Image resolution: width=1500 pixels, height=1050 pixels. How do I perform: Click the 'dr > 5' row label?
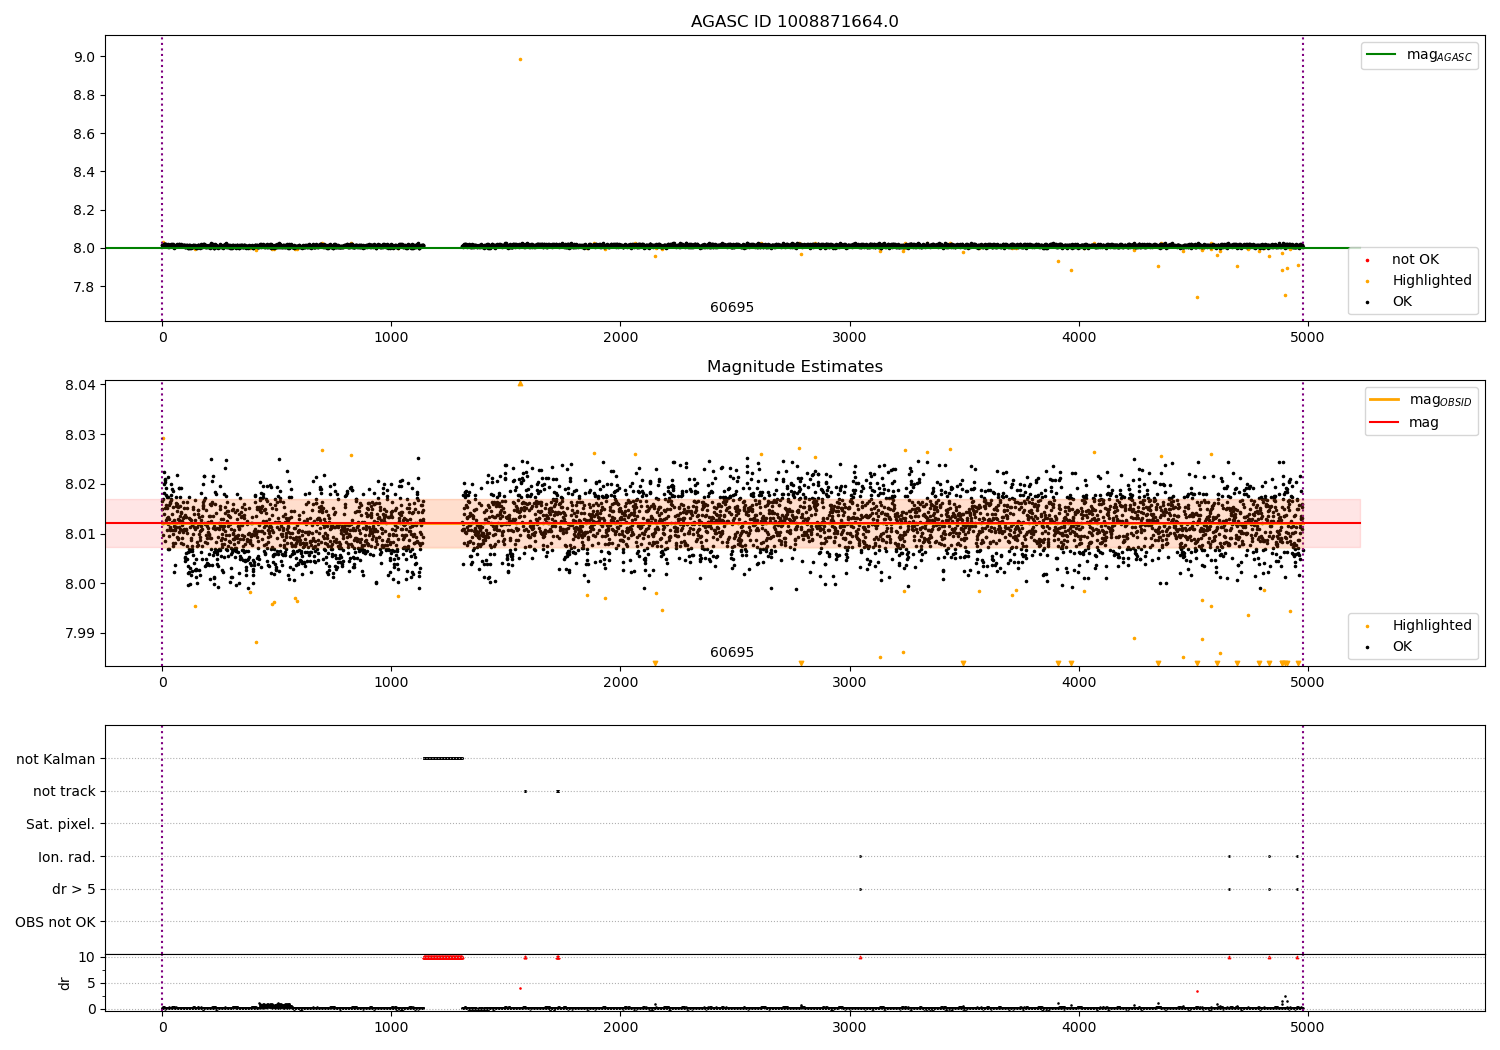(x=74, y=889)
